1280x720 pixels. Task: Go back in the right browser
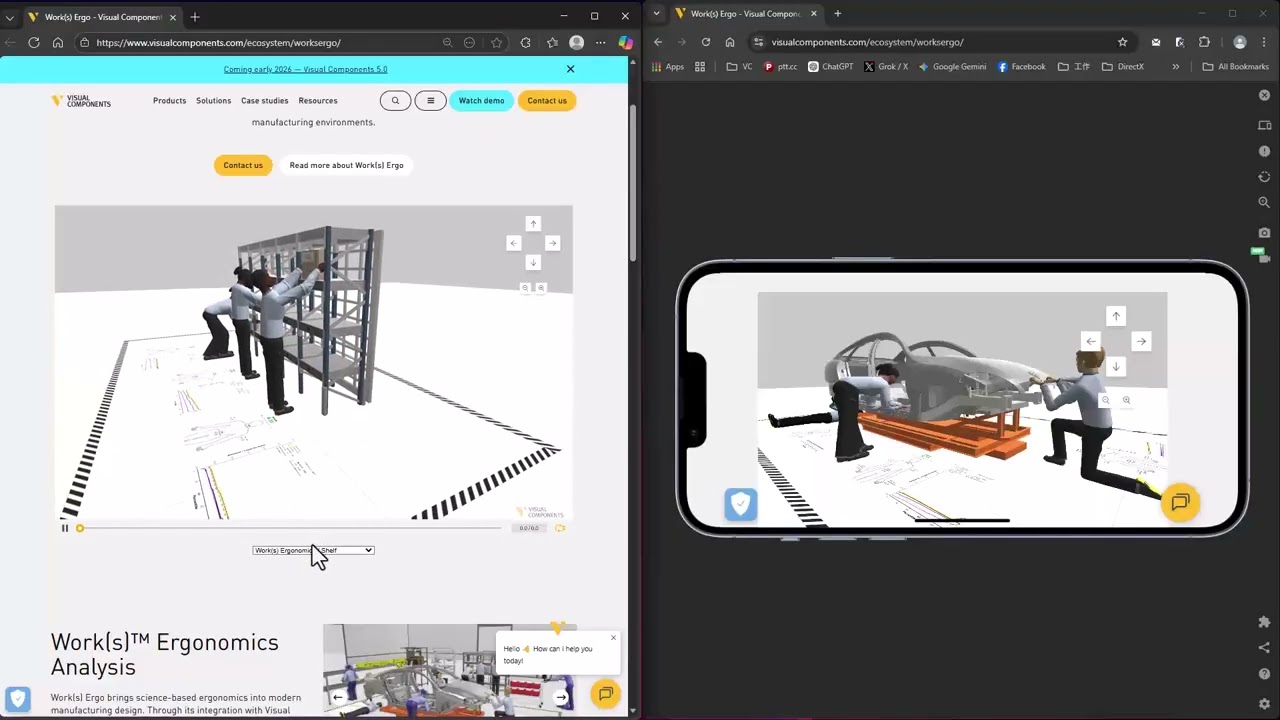(658, 42)
